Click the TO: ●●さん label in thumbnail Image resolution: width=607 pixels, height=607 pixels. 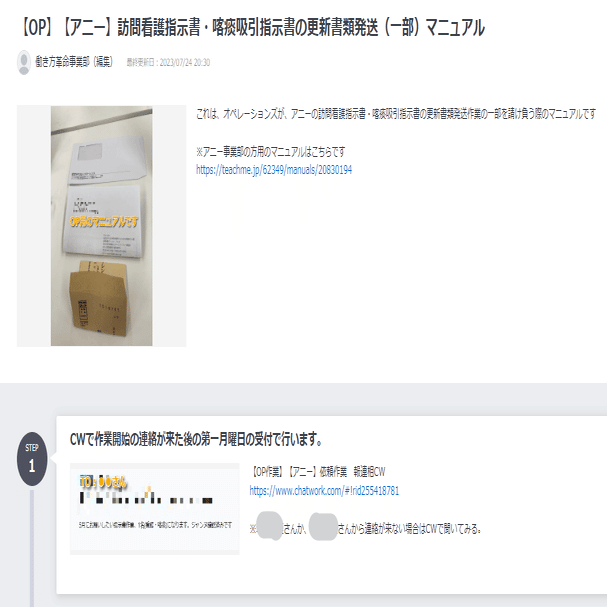coord(103,482)
